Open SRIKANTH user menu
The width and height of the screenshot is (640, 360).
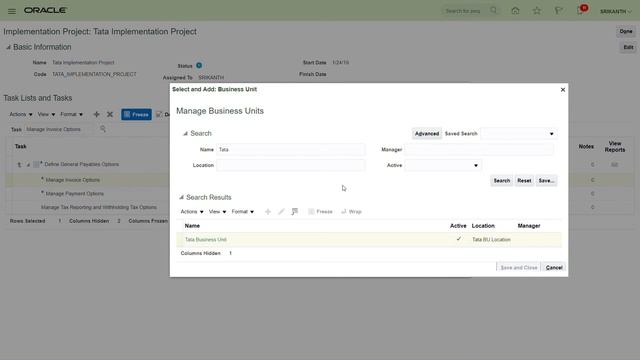tap(616, 11)
